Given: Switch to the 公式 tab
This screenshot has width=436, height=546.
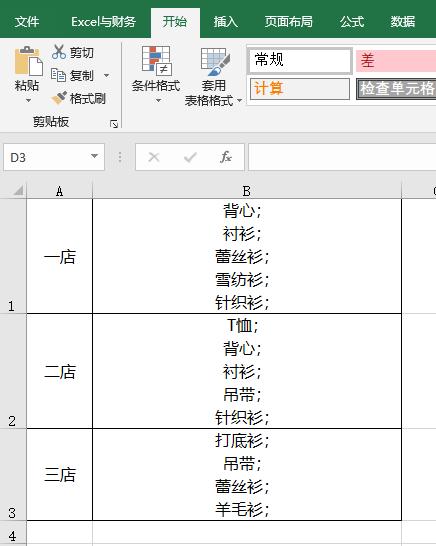Looking at the screenshot, I should [x=352, y=22].
